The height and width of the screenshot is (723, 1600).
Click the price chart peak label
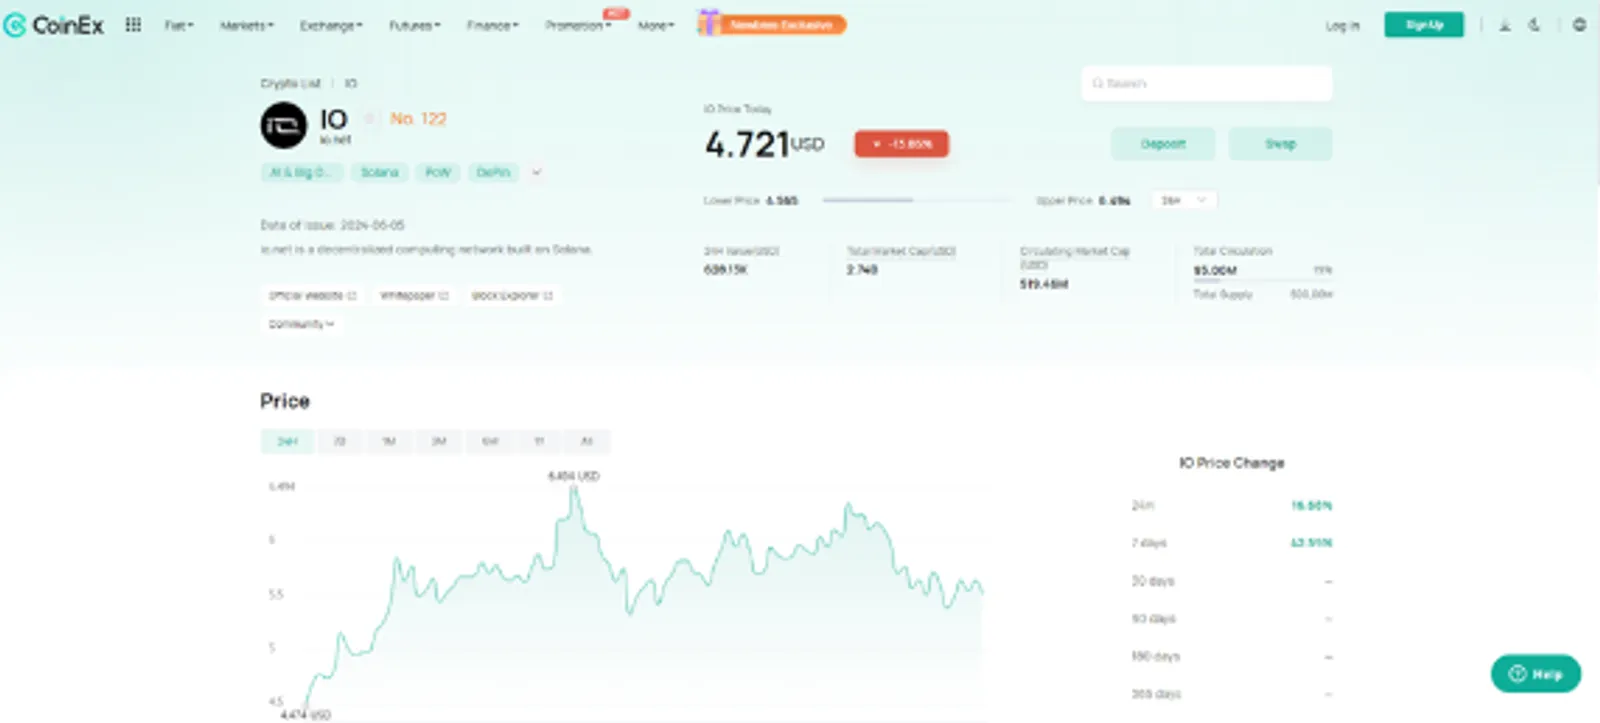574,476
